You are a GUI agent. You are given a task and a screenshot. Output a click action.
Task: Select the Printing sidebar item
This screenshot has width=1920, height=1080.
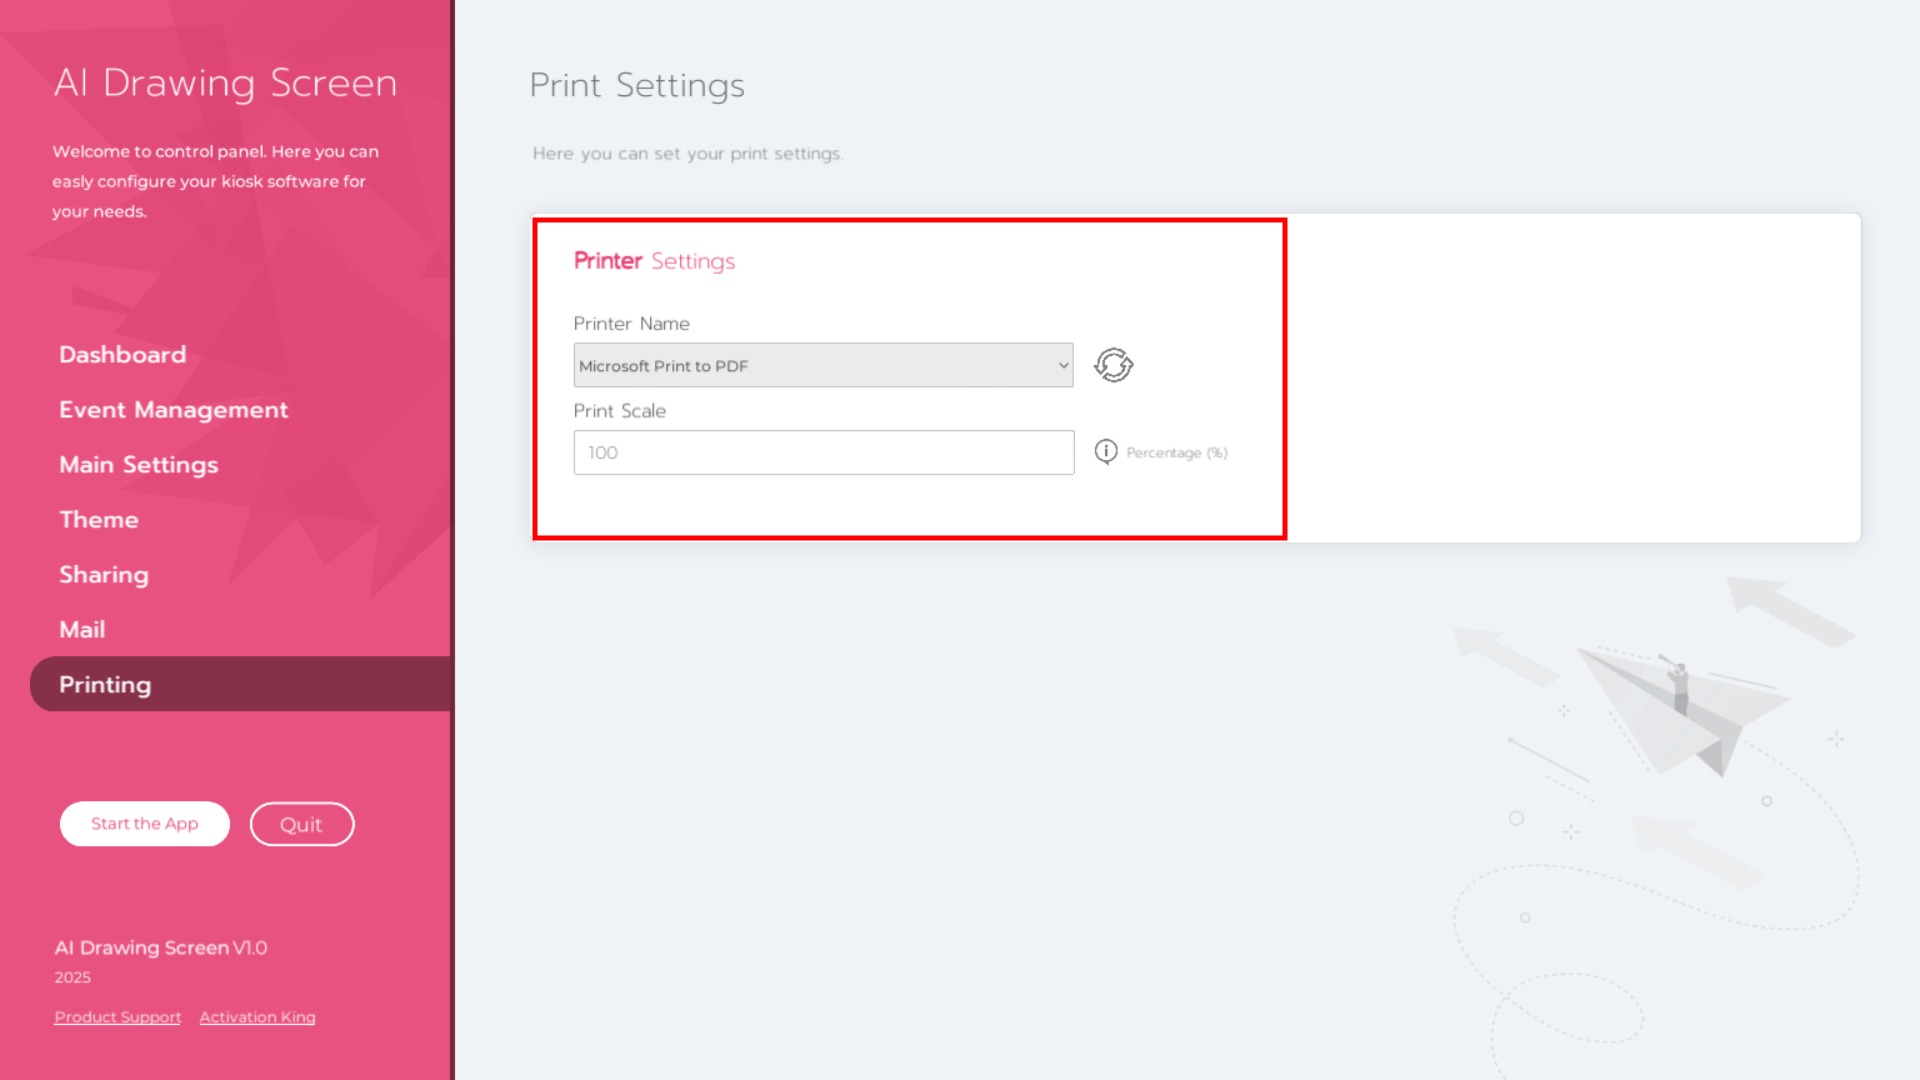click(105, 684)
